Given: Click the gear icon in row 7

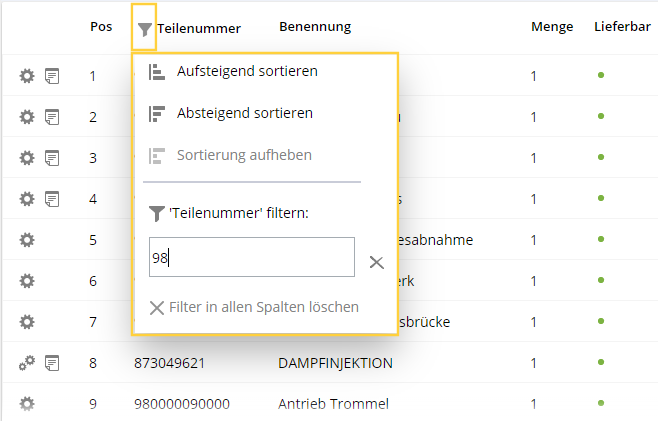Looking at the screenshot, I should [27, 322].
